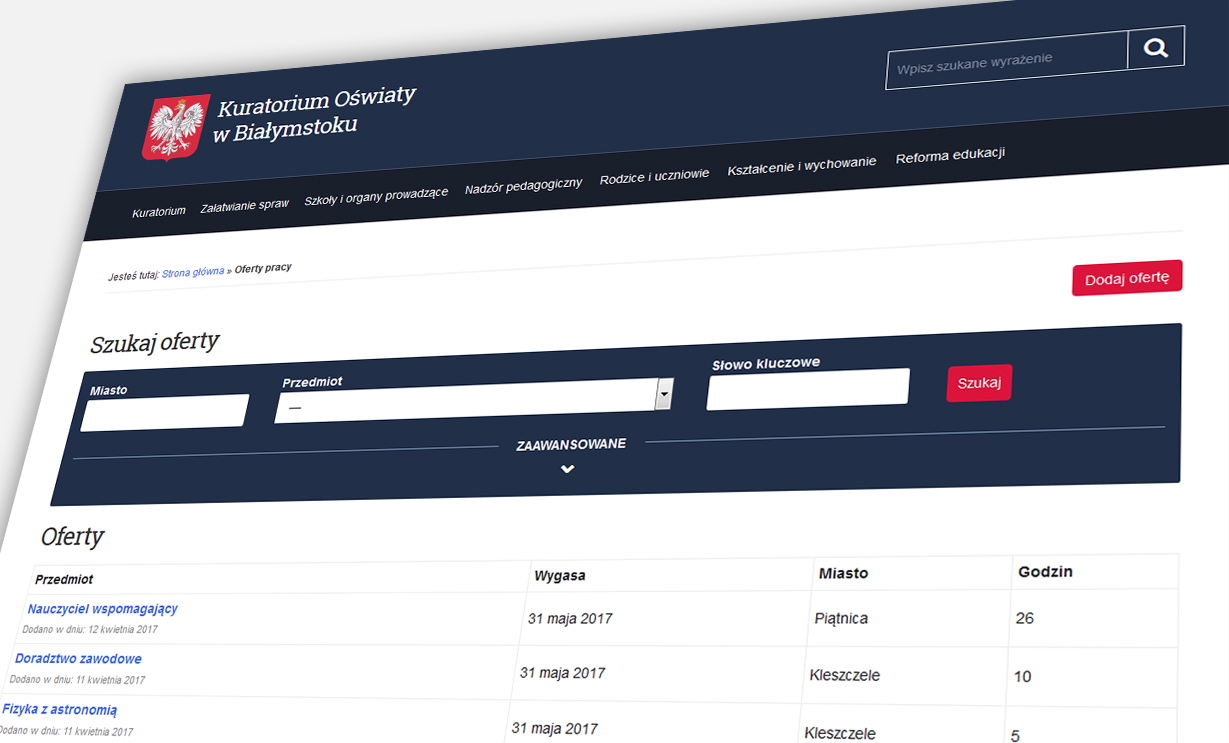This screenshot has width=1229, height=743.
Task: Open the Fizyka z astronomią offer
Action: pos(60,710)
